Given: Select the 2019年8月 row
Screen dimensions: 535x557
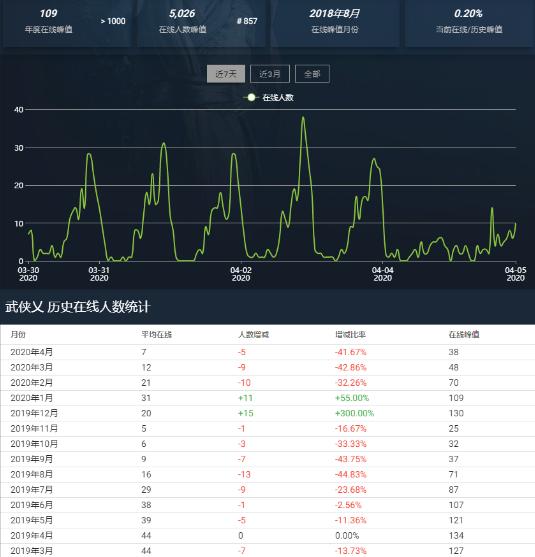Looking at the screenshot, I should (x=268, y=474).
